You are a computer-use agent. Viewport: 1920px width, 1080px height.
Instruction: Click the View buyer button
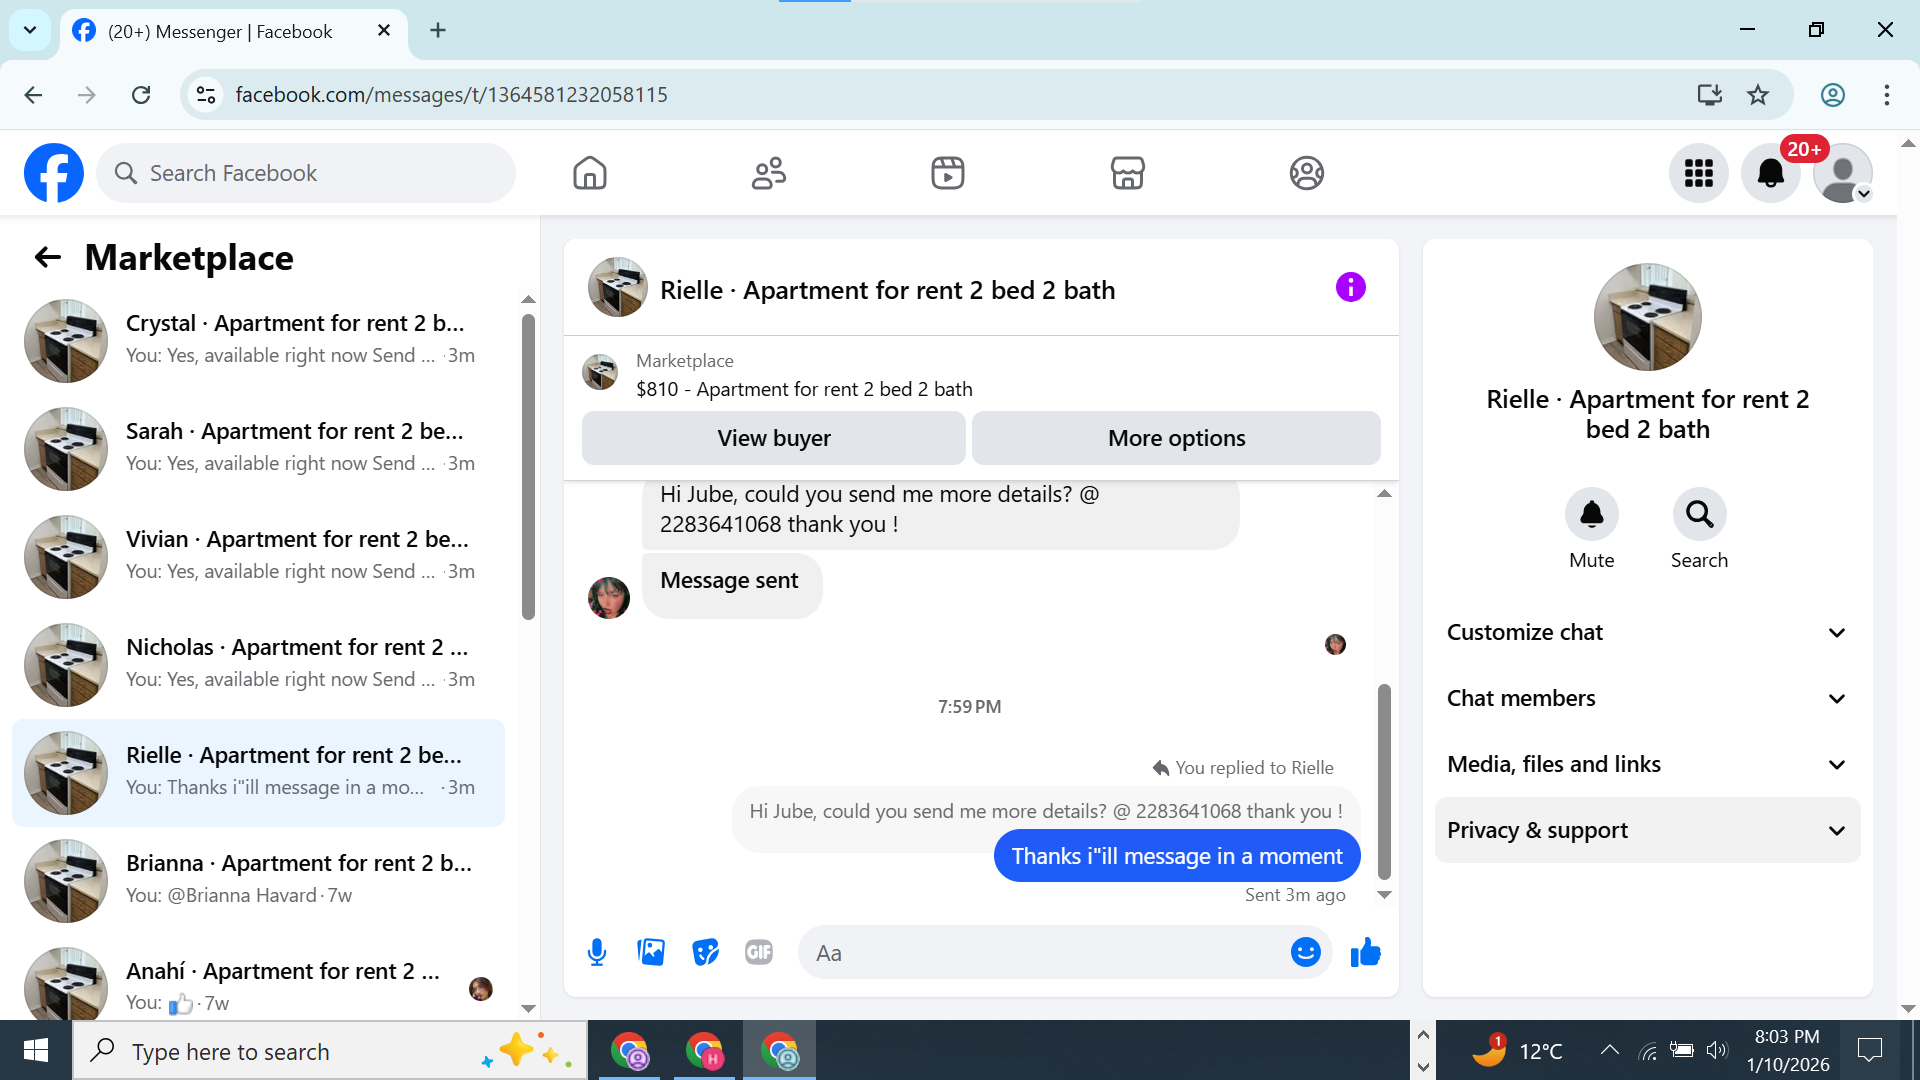click(773, 438)
